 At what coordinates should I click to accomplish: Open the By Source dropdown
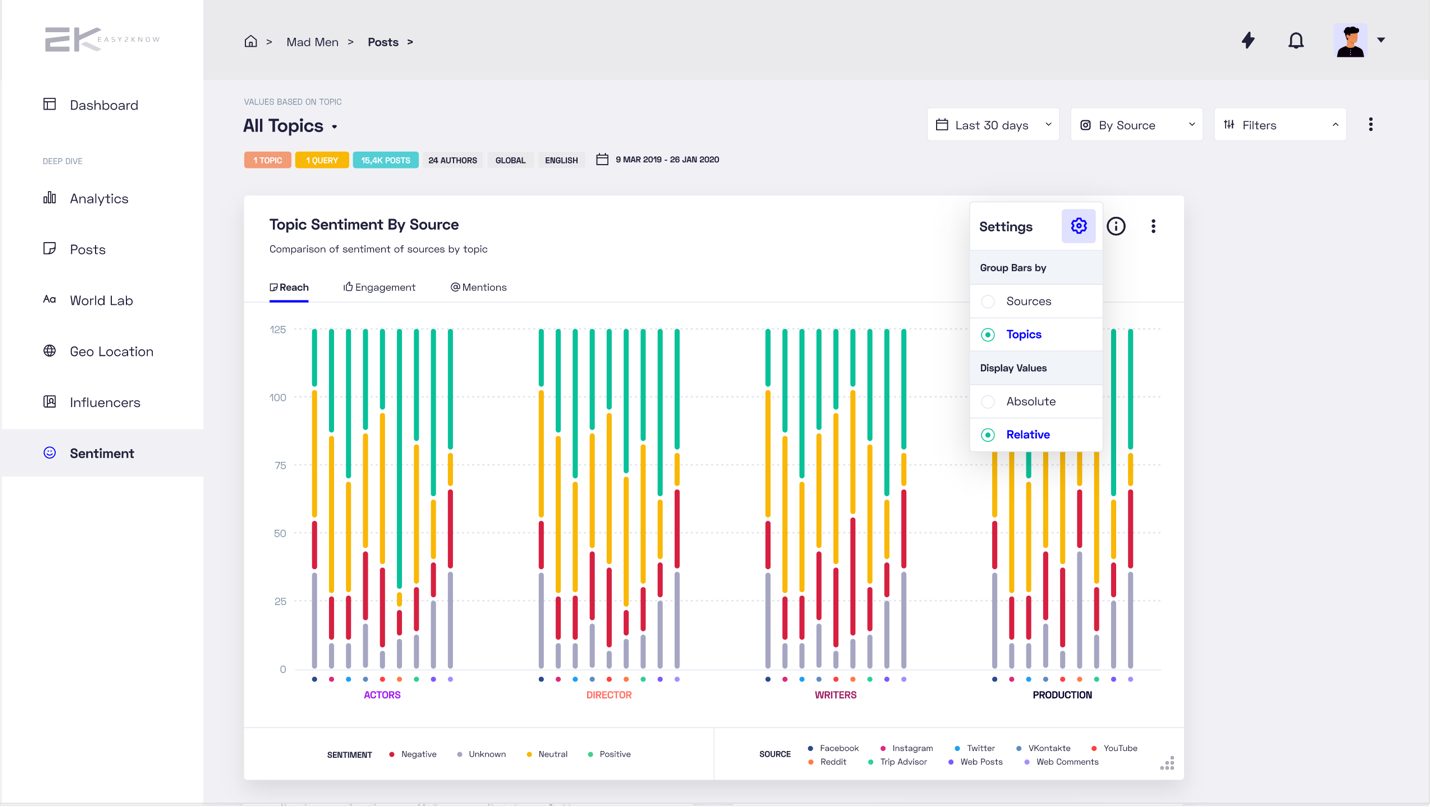(1137, 125)
